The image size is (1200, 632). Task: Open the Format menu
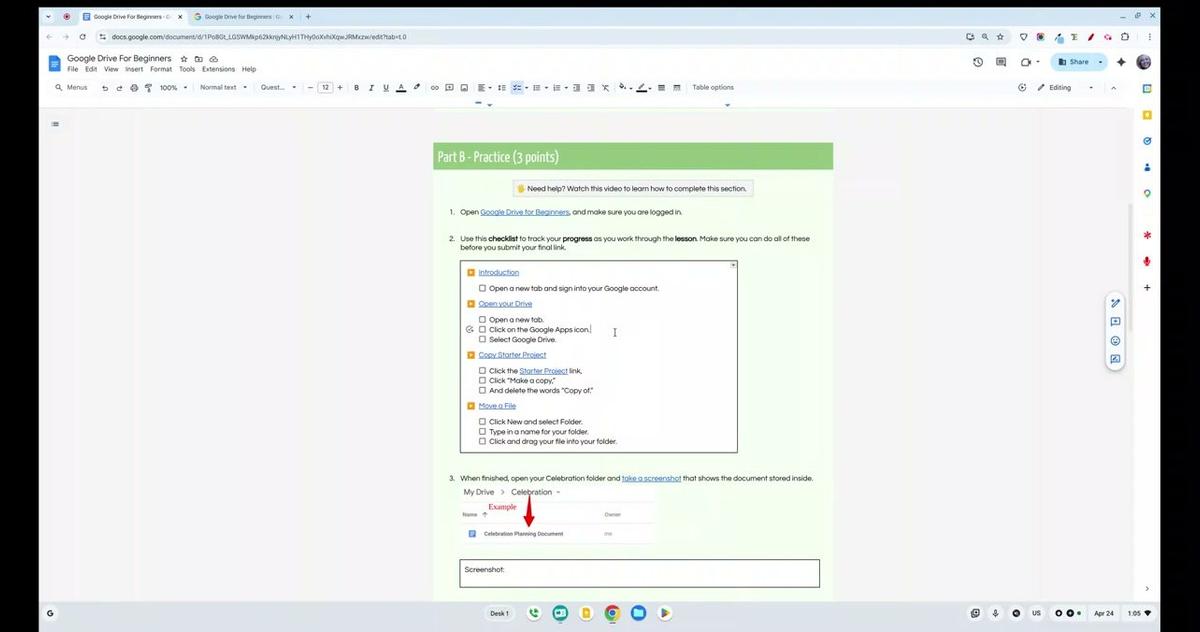point(160,69)
